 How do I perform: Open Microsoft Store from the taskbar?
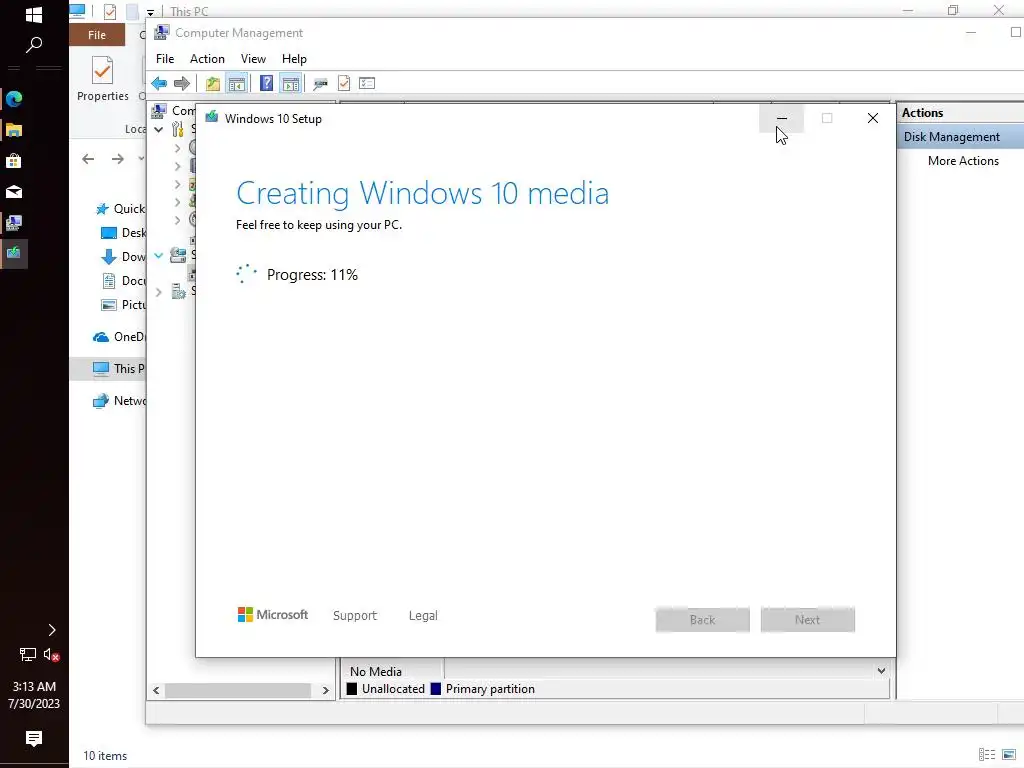coord(14,161)
